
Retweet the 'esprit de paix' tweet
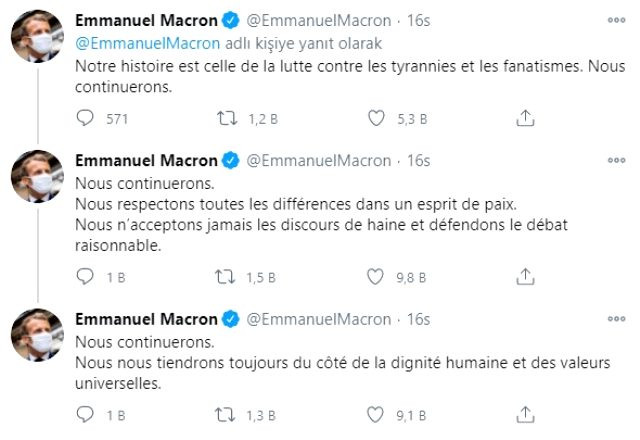(x=229, y=276)
